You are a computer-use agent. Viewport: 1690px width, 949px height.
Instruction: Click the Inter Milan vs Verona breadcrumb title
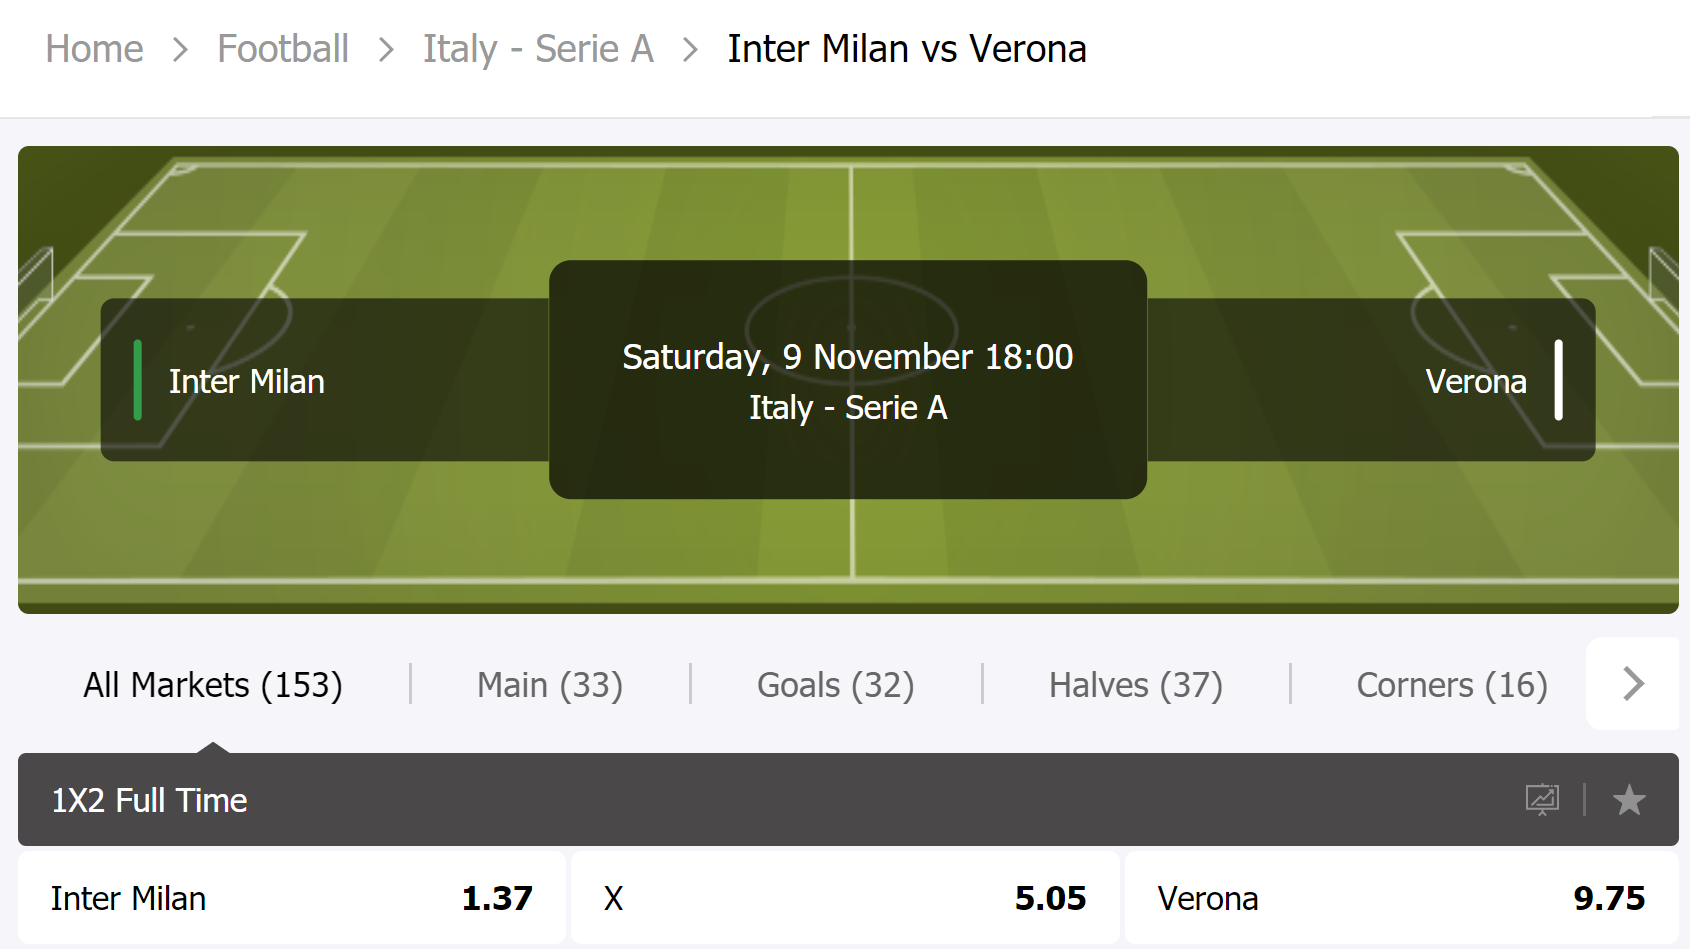[907, 49]
